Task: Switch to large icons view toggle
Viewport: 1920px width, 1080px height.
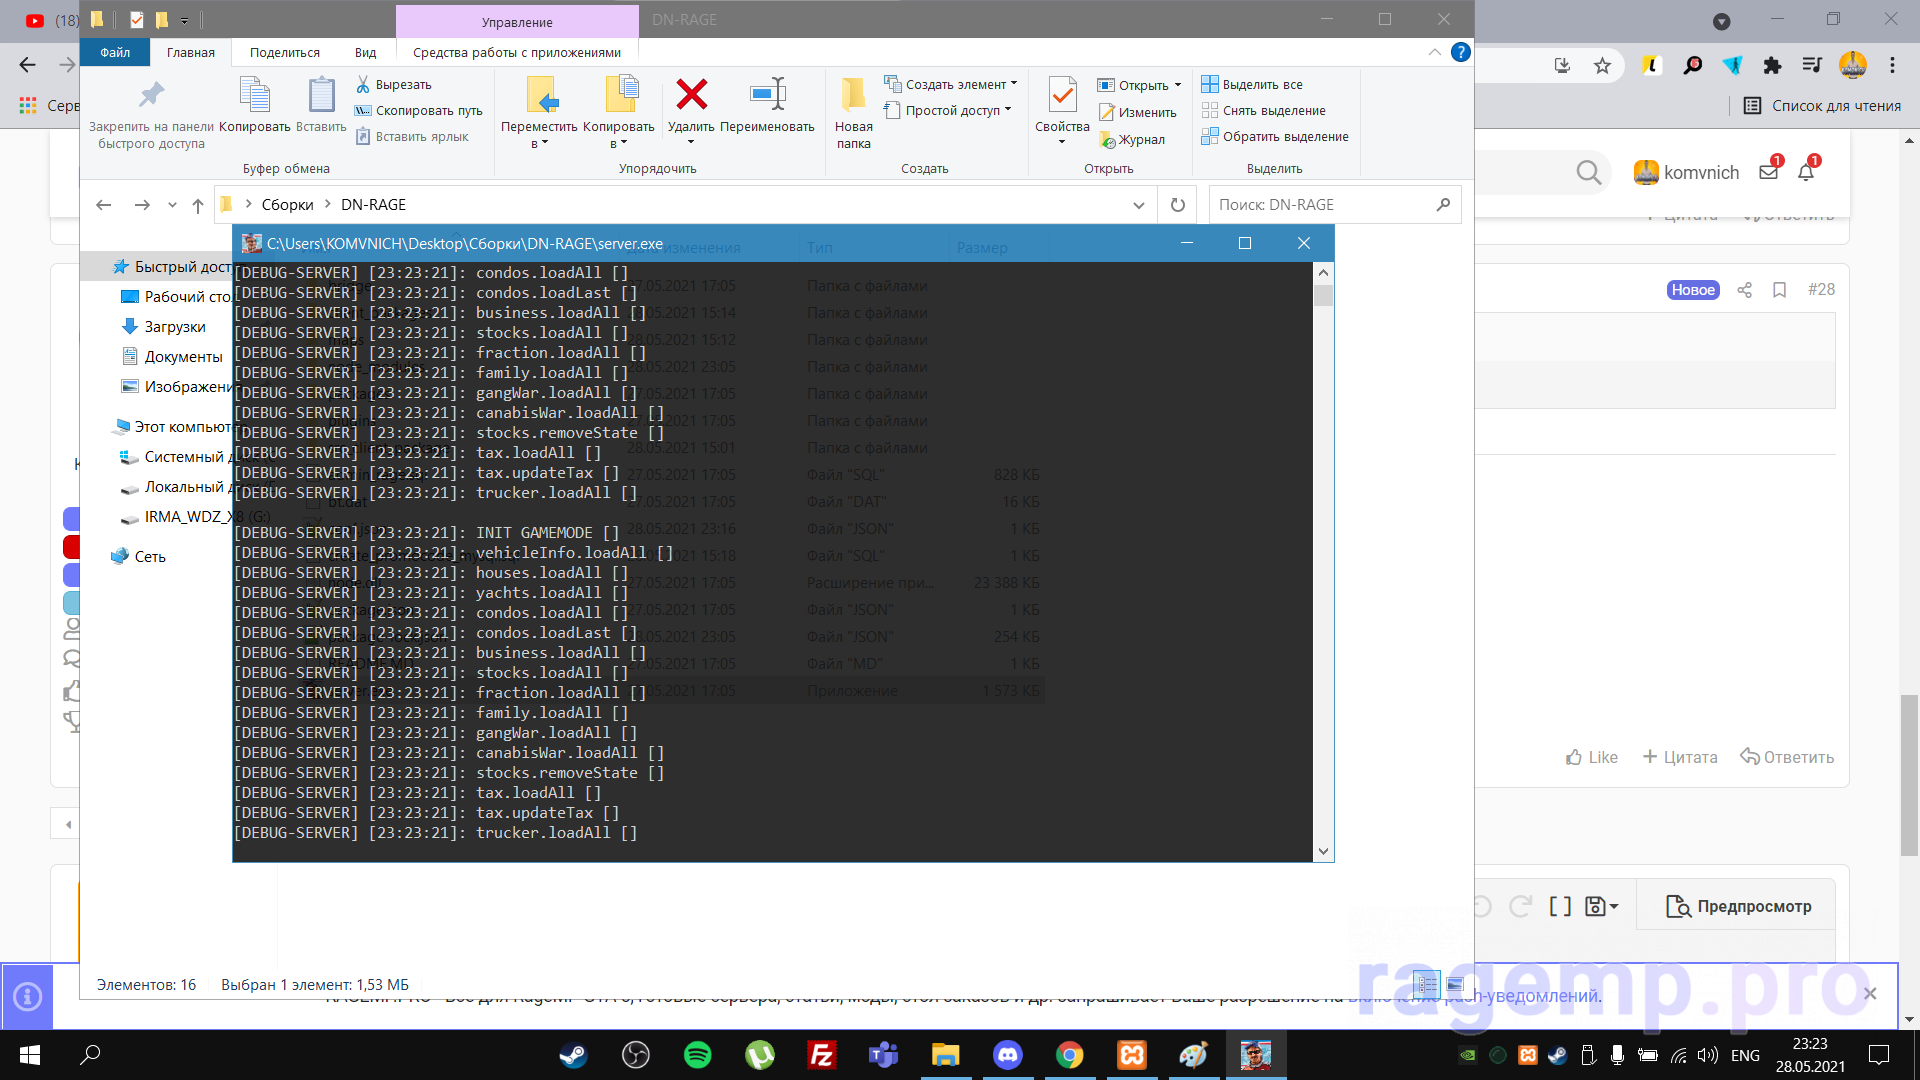Action: point(1455,985)
